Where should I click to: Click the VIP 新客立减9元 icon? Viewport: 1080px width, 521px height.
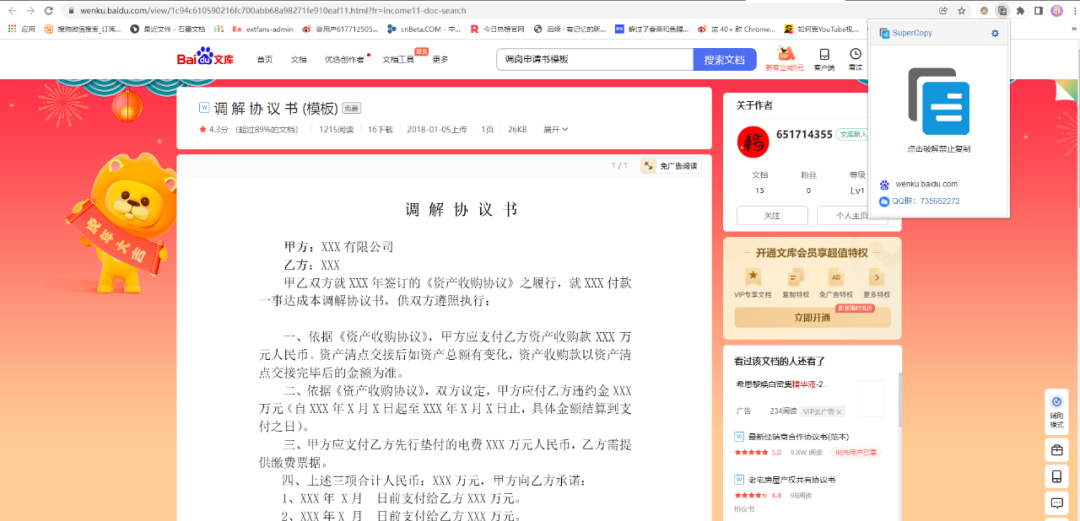[x=785, y=59]
